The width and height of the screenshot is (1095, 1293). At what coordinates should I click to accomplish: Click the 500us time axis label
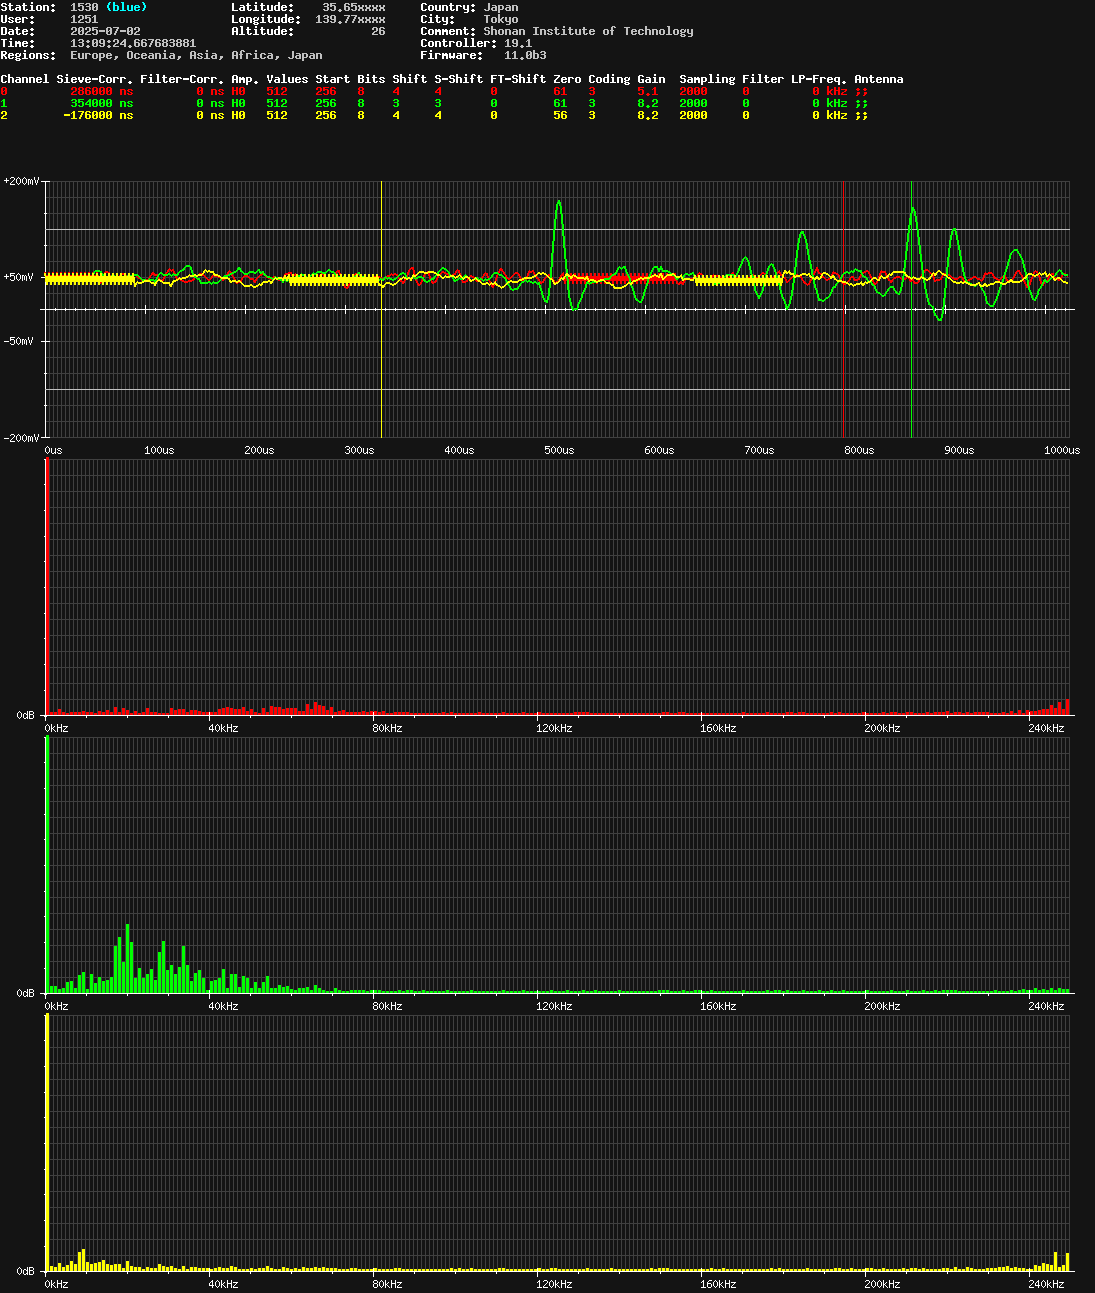coord(559,450)
